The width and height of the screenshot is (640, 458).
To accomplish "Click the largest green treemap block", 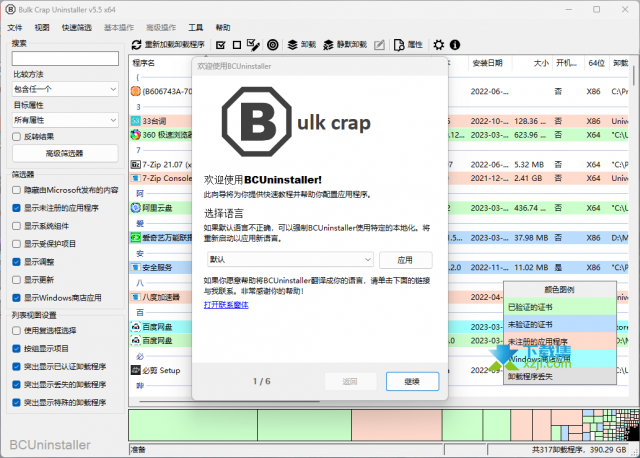I will coord(193,425).
